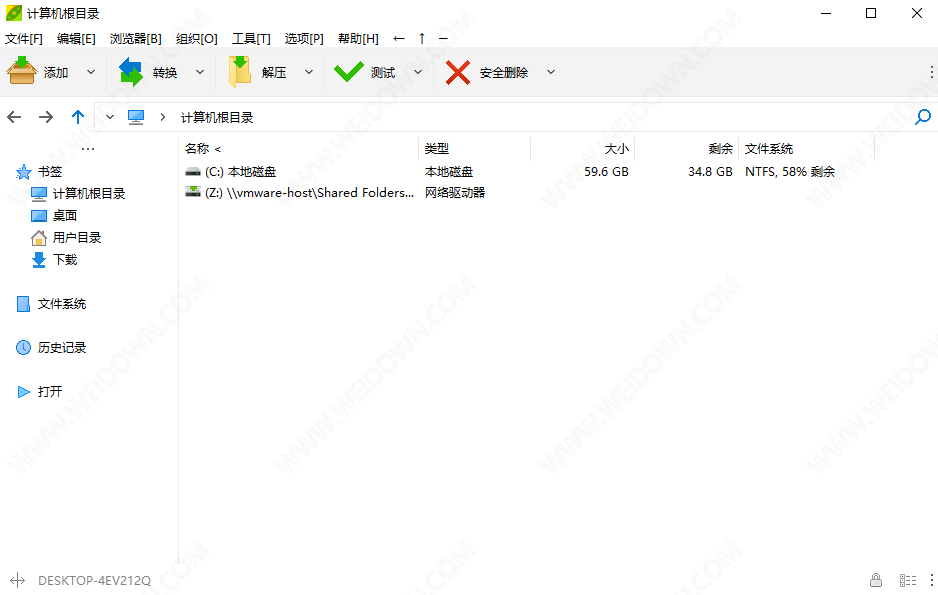938x595 pixels.
Task: Open the 工具[T] menu
Action: click(251, 38)
